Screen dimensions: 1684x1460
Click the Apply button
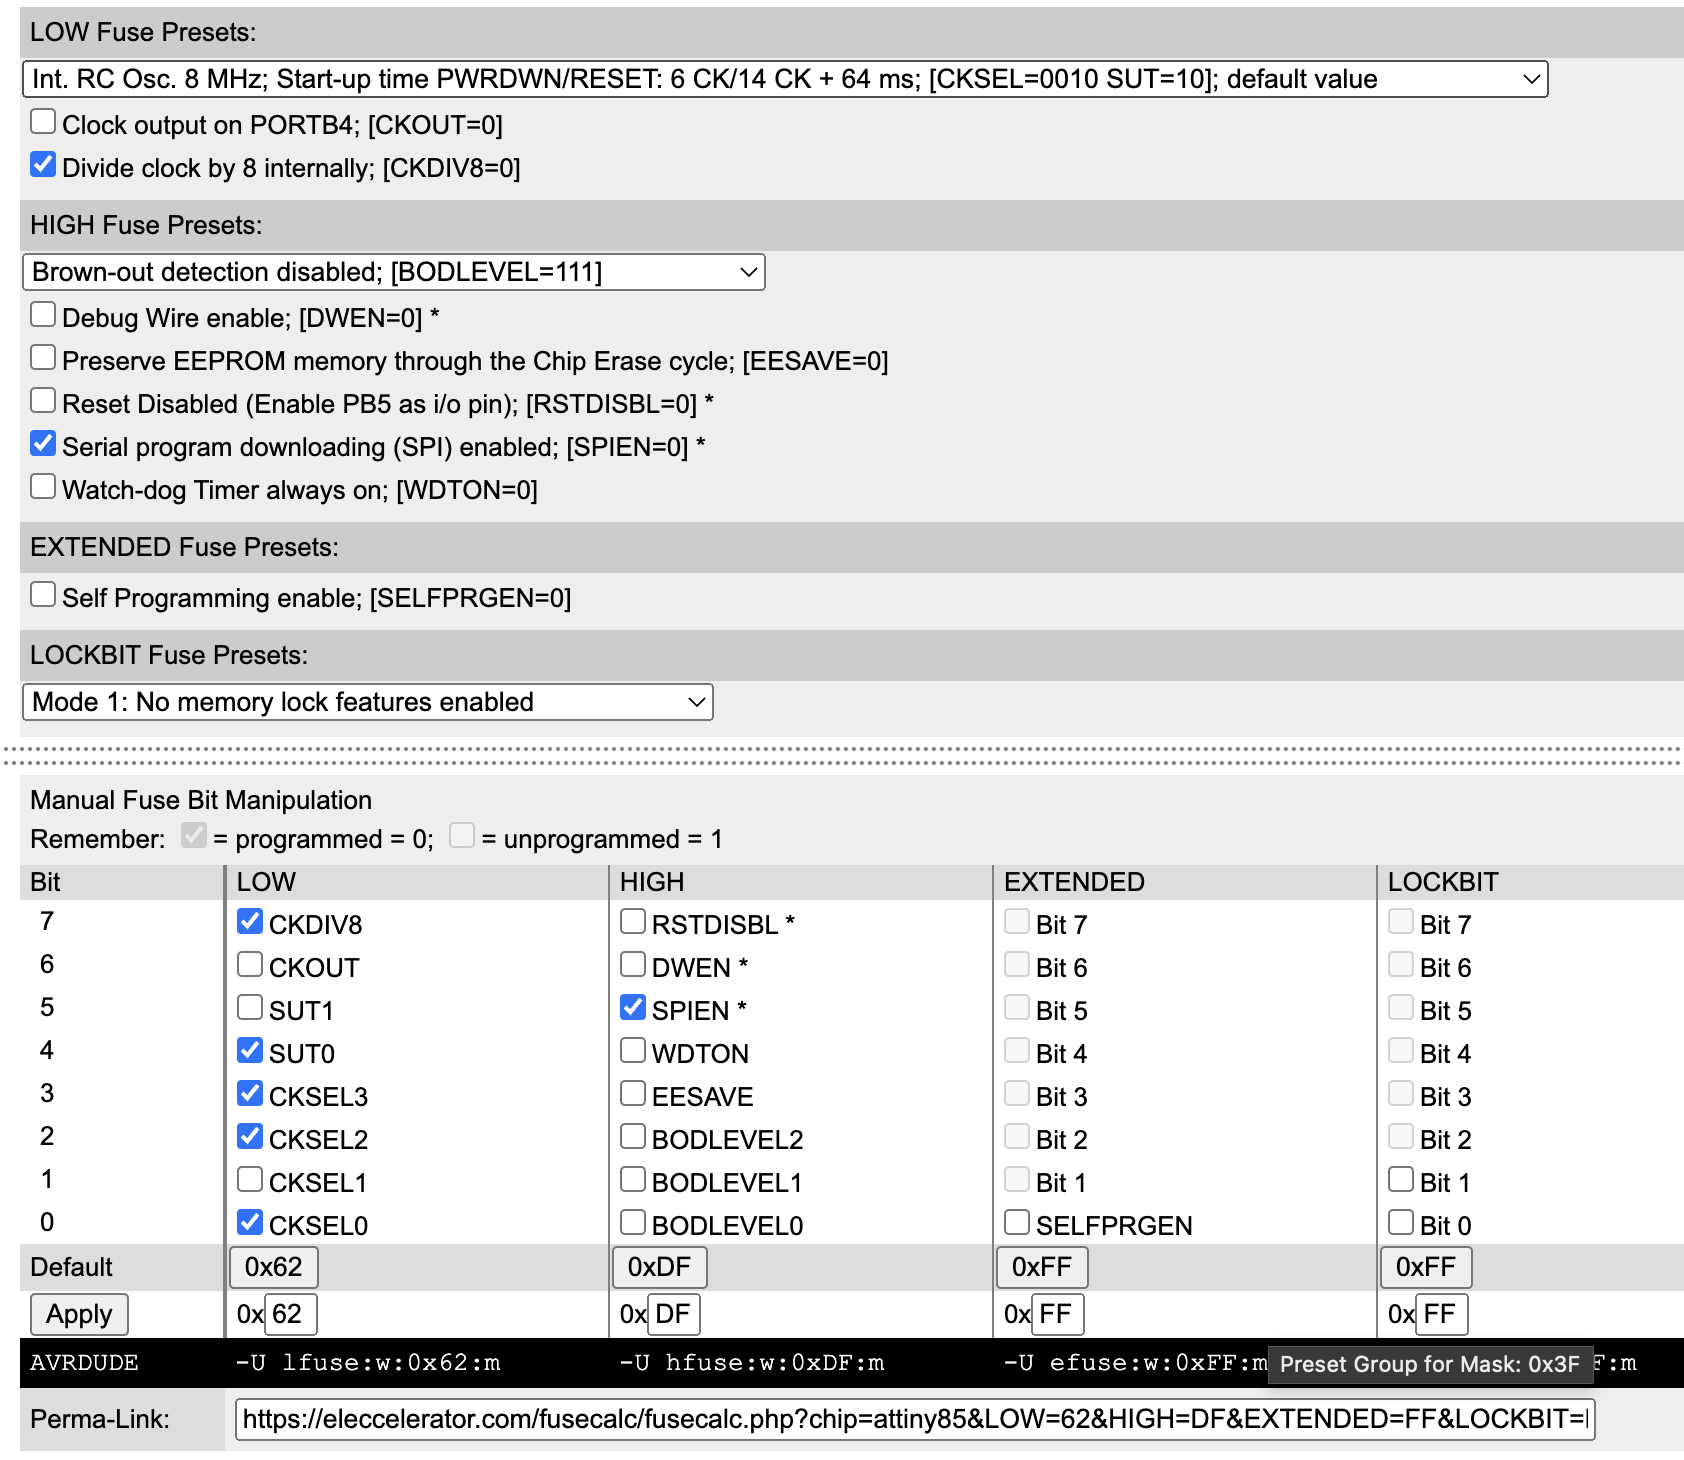coord(79,1314)
